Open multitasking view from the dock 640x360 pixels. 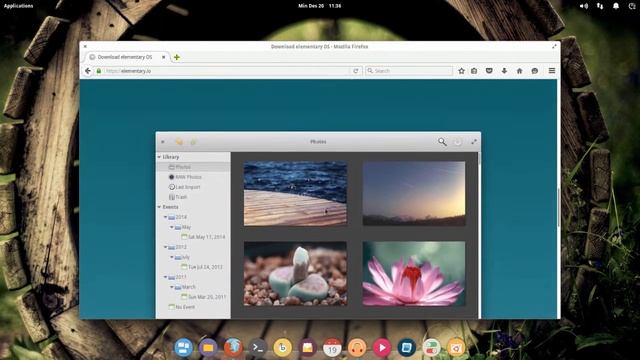(x=183, y=348)
